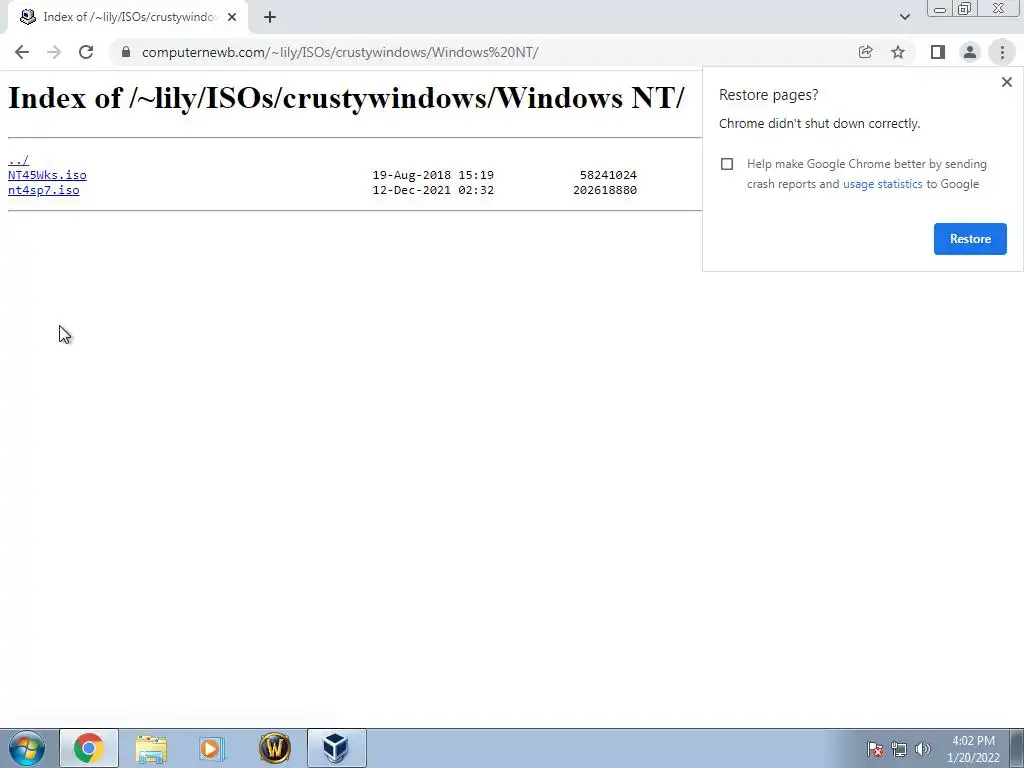Open the Chrome profile menu
Screen dimensions: 1024x768
(970, 52)
